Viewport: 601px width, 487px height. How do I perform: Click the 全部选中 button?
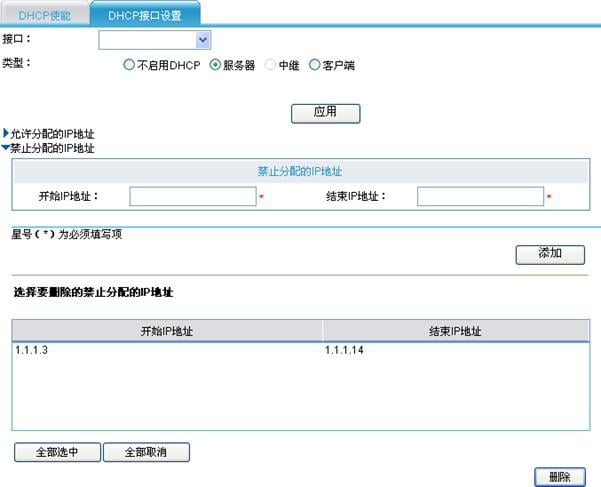57,452
